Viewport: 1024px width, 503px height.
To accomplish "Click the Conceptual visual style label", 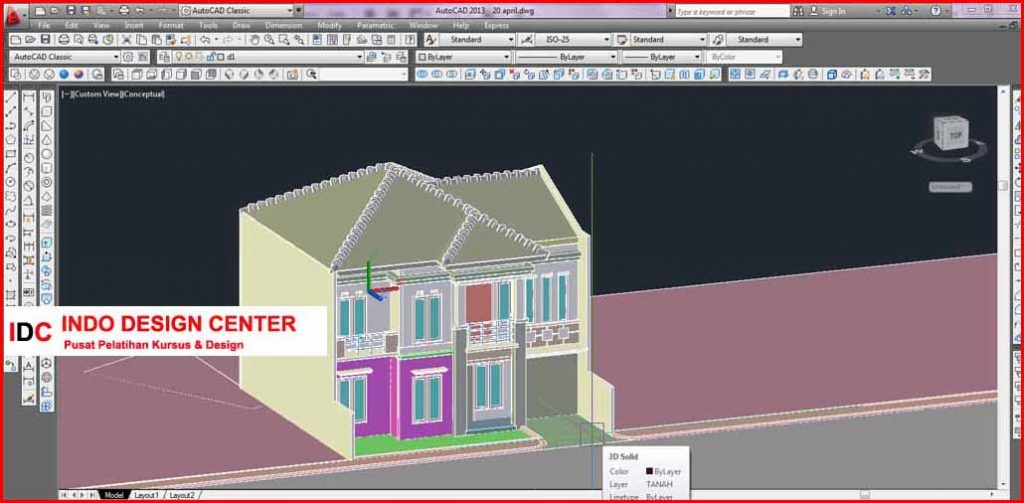I will (x=144, y=94).
